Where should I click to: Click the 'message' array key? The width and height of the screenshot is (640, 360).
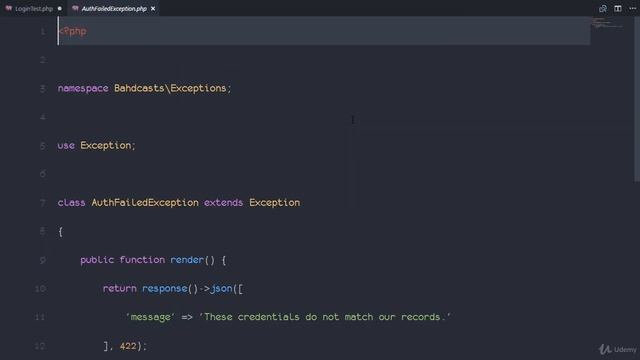point(150,317)
